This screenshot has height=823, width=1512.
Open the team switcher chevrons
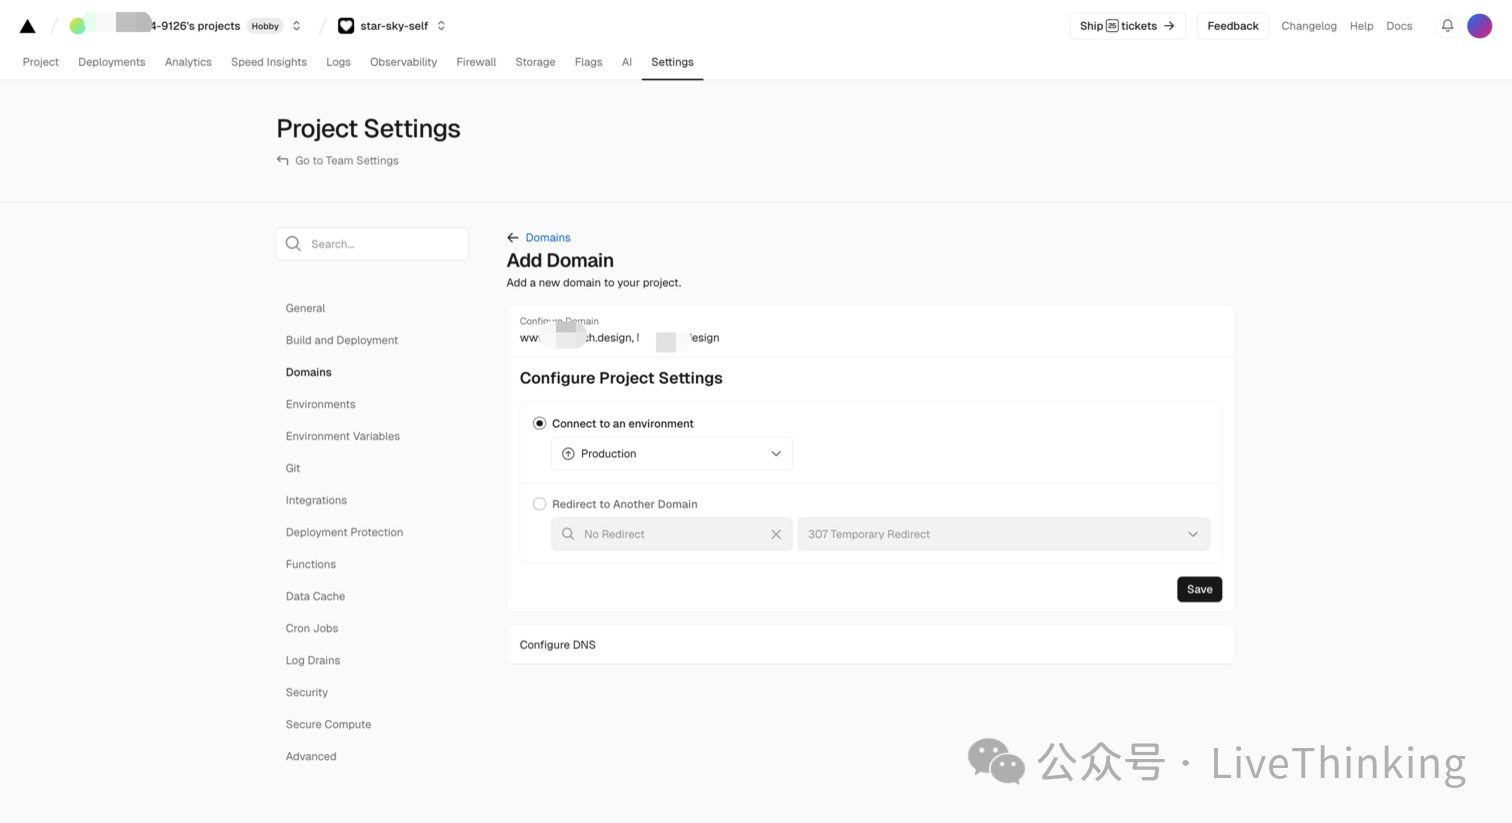[x=297, y=26]
